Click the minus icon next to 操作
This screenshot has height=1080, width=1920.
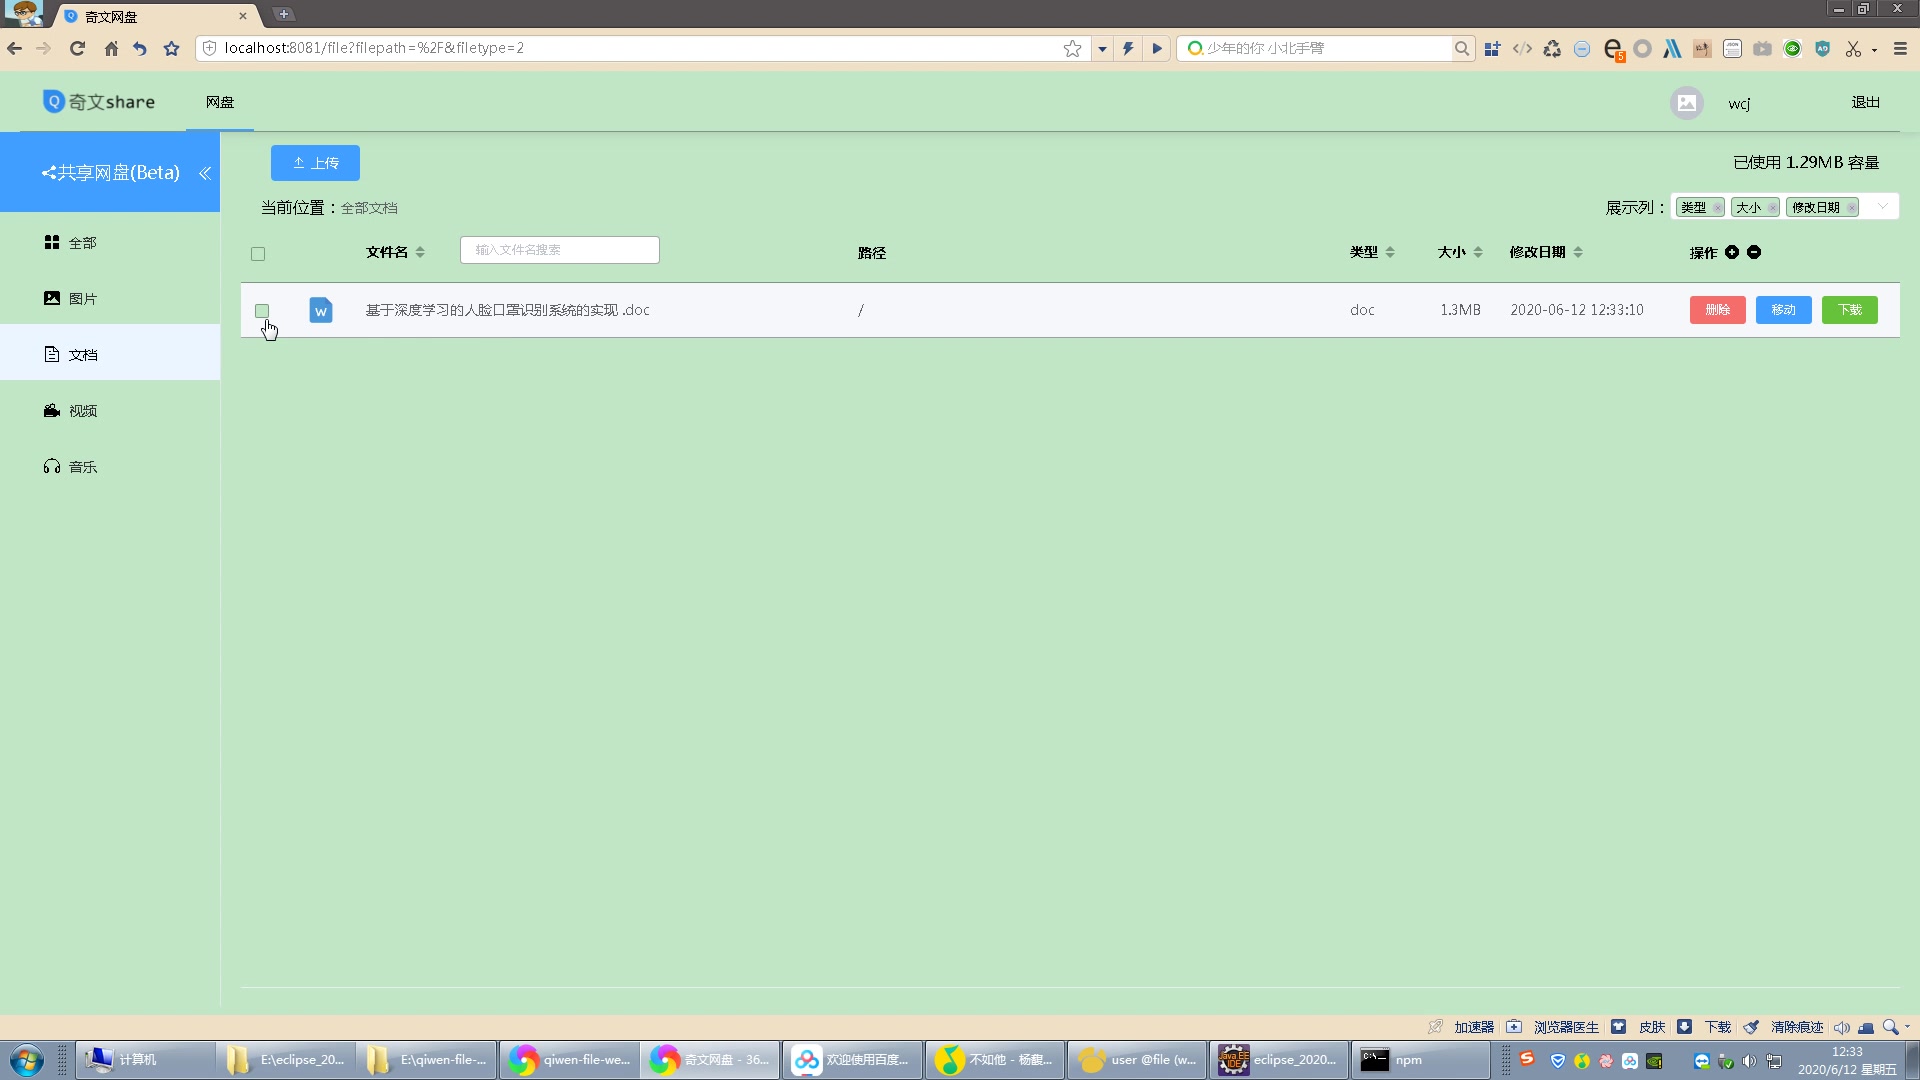[1754, 252]
